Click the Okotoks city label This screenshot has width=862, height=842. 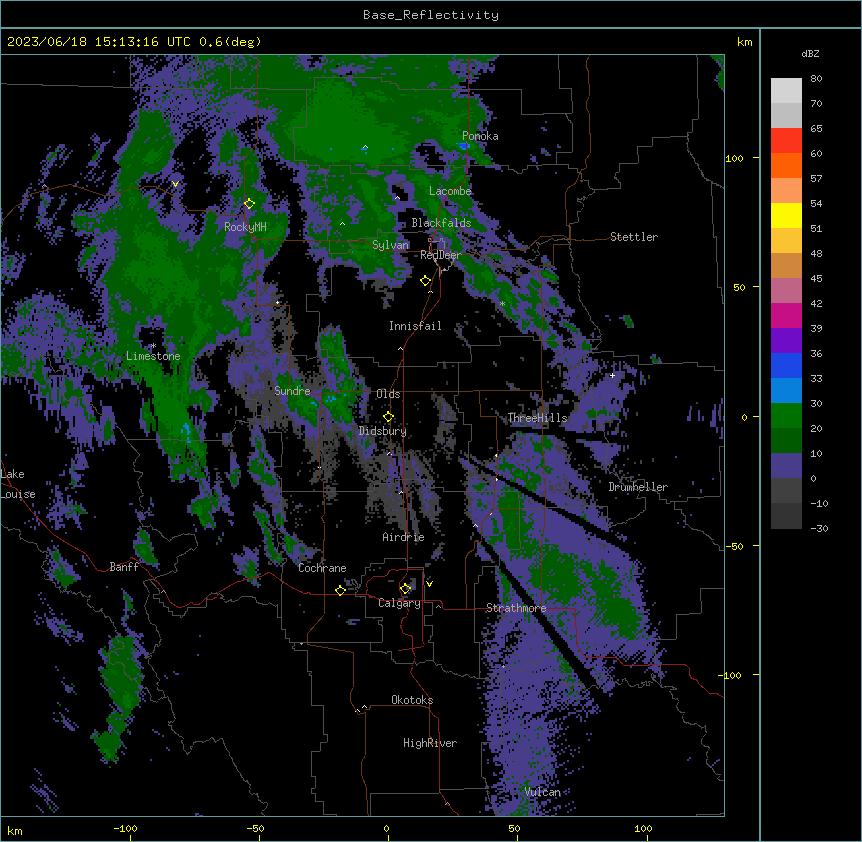pos(412,700)
